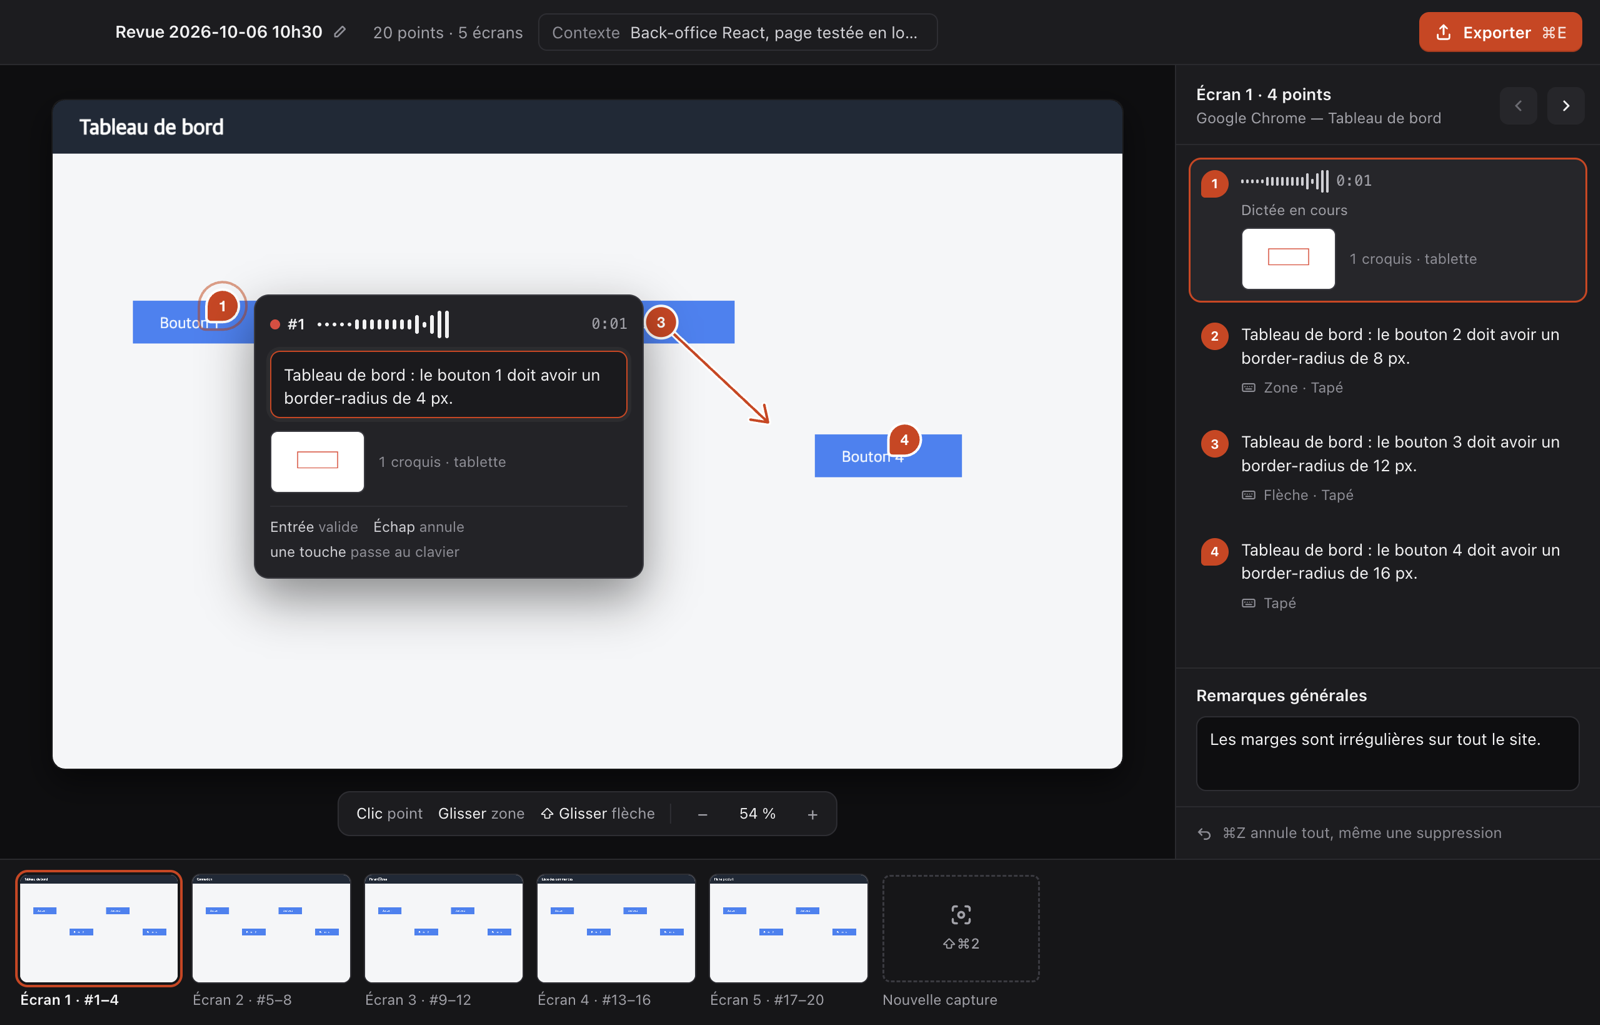
Task: Click the Tableau de bord header title
Action: (x=151, y=127)
